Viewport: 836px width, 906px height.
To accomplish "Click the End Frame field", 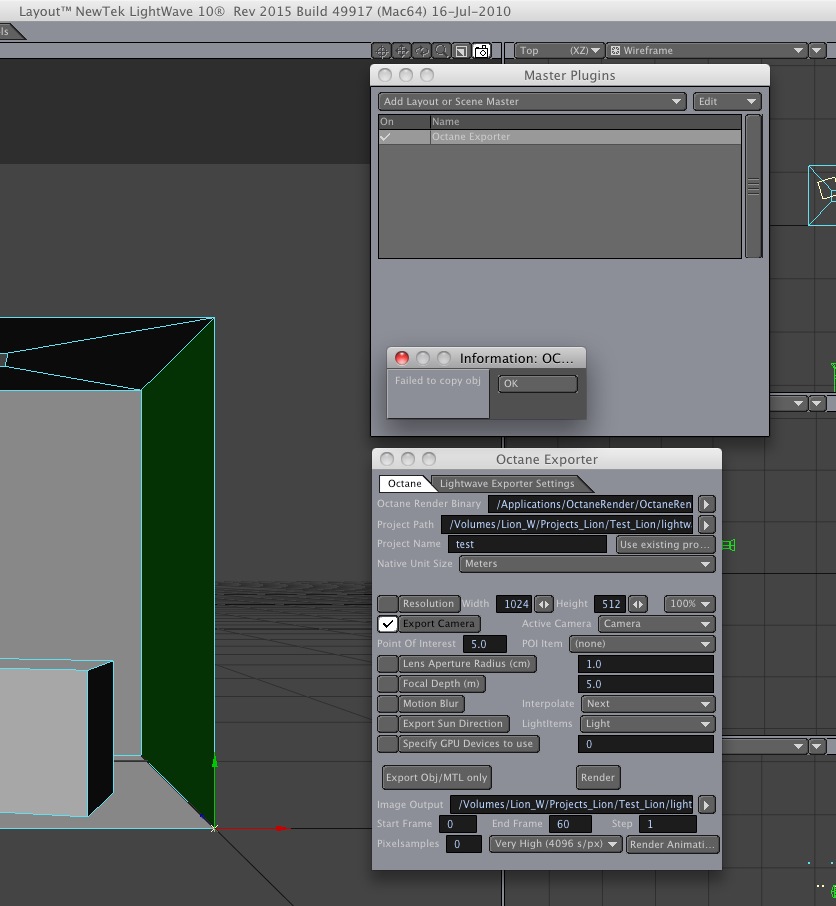I will (570, 824).
